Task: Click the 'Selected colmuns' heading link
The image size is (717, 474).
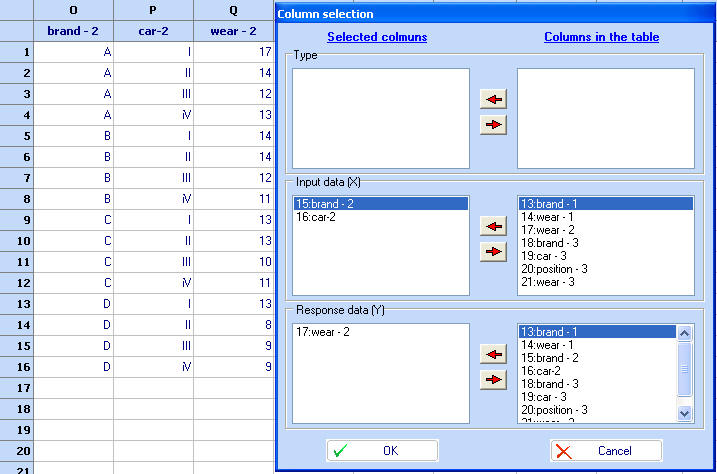Action: [x=377, y=38]
